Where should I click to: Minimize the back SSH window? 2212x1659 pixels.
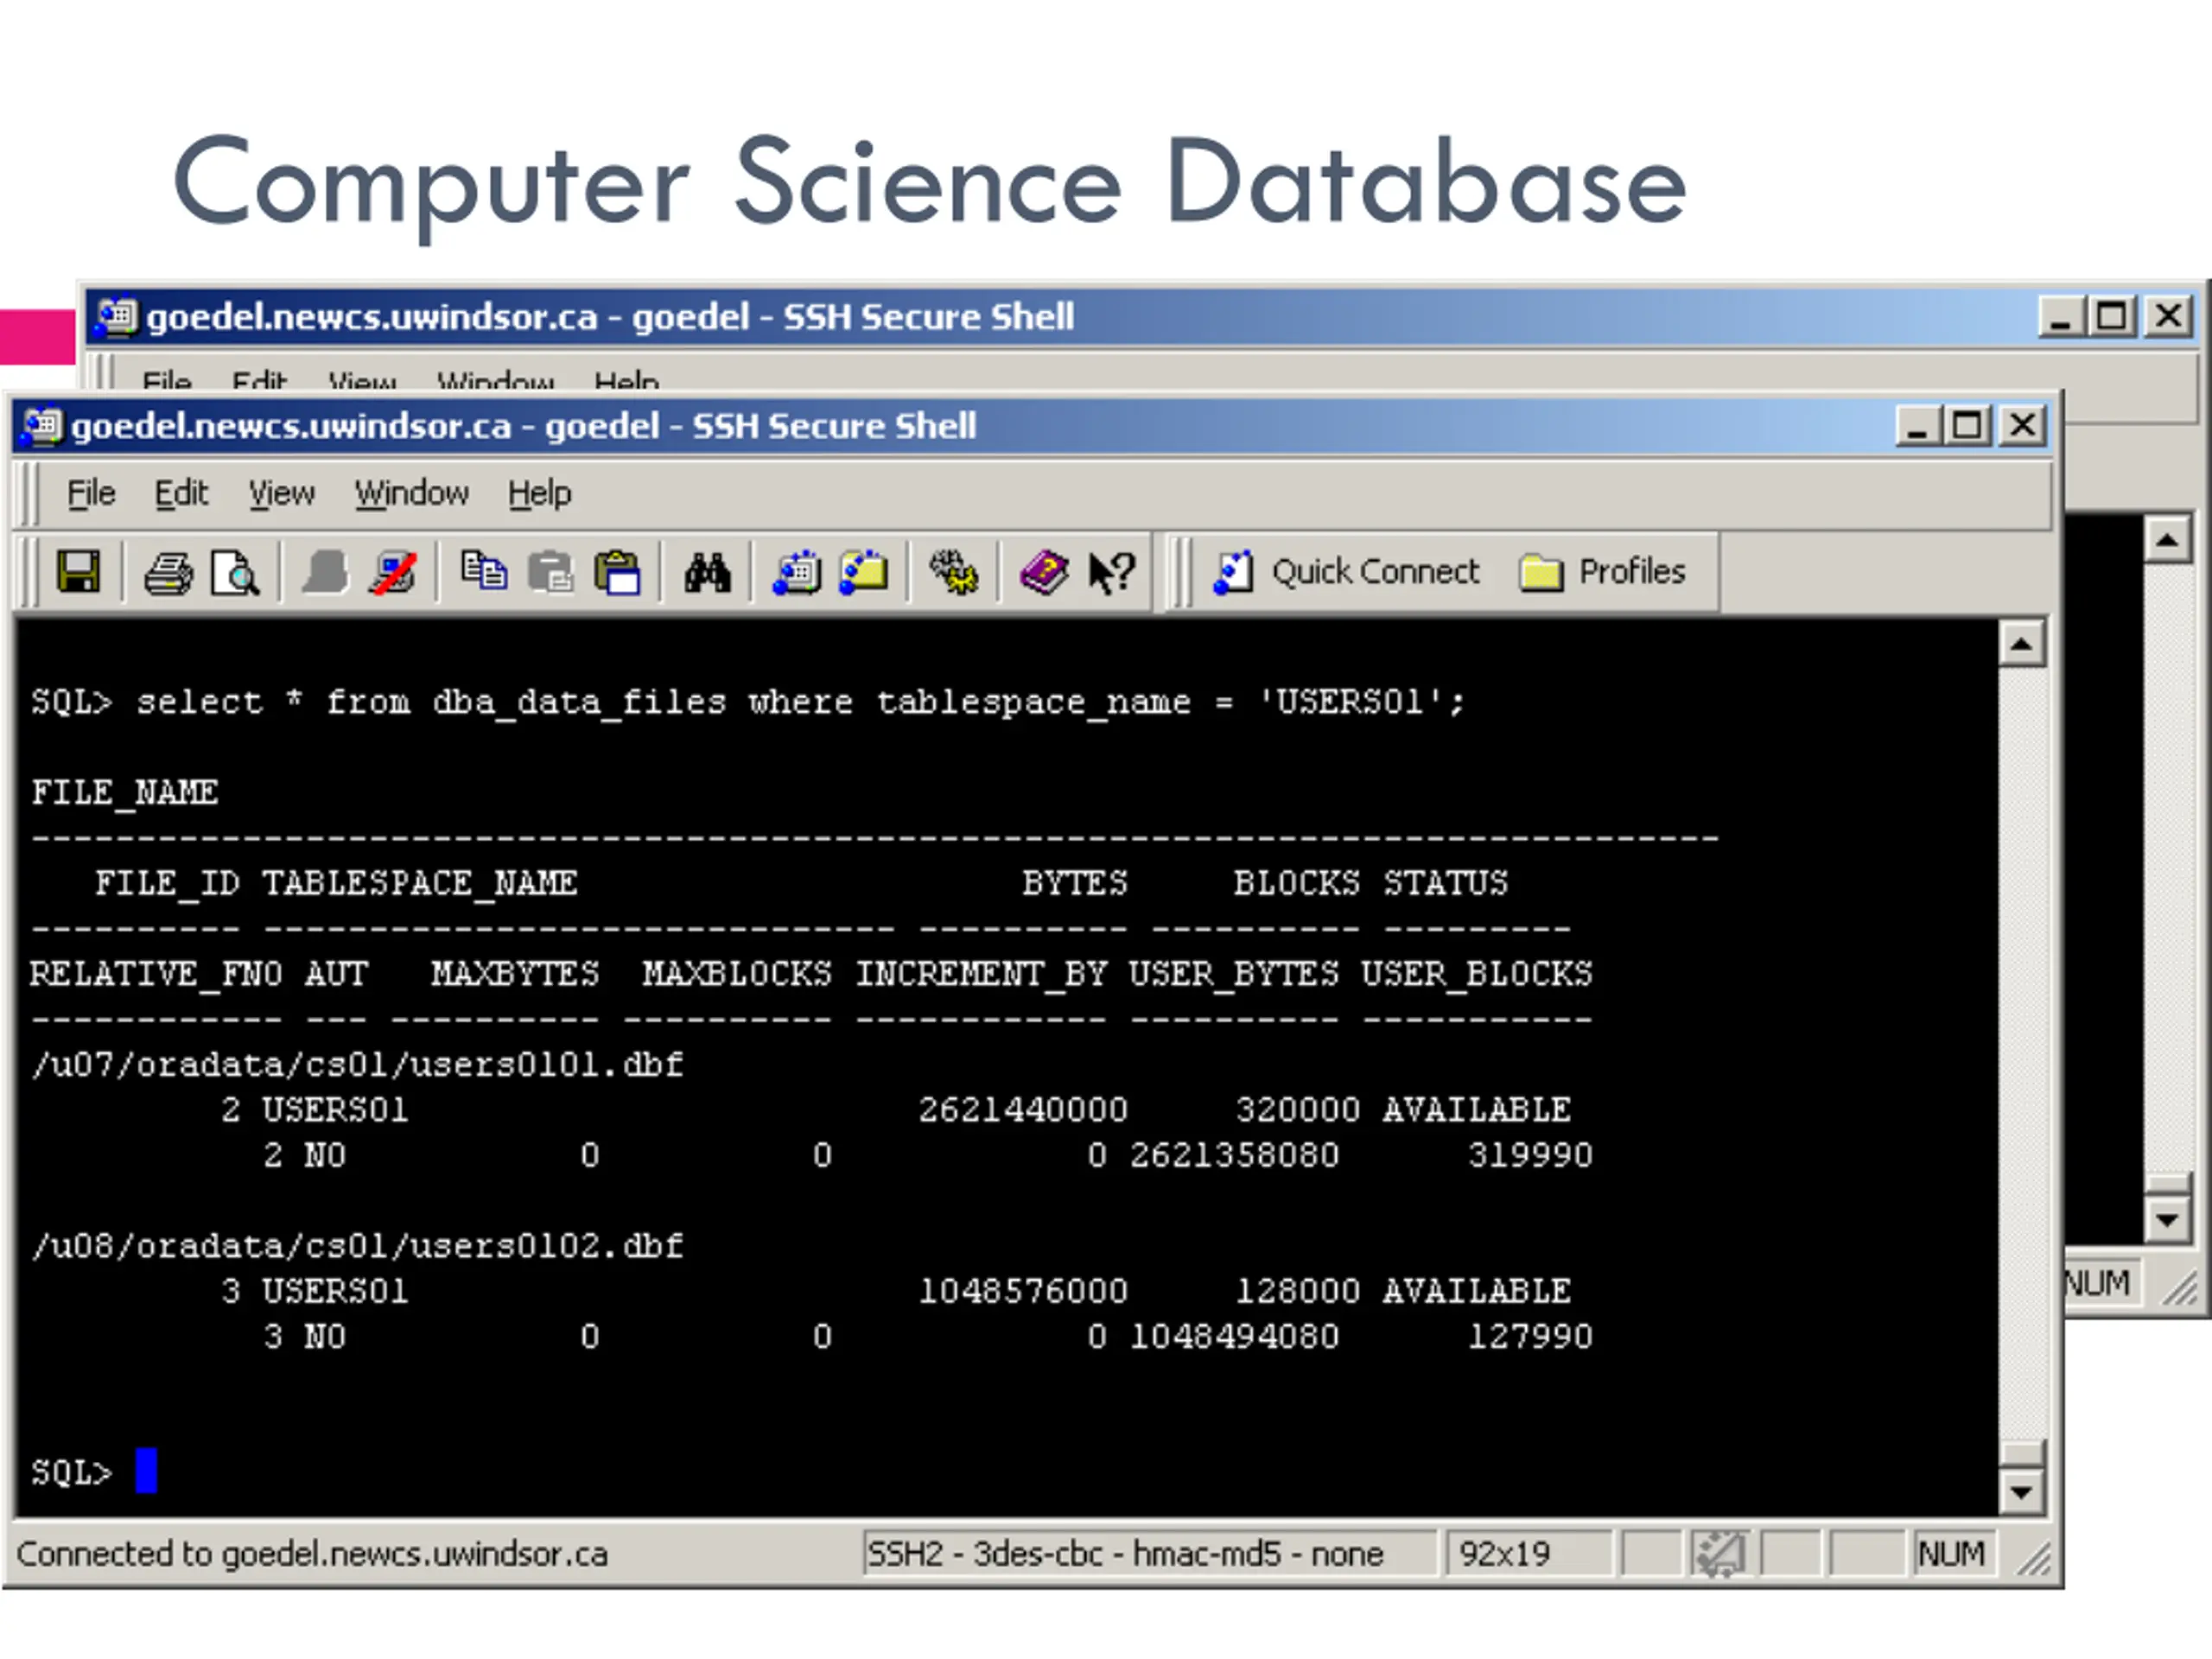tap(2062, 317)
